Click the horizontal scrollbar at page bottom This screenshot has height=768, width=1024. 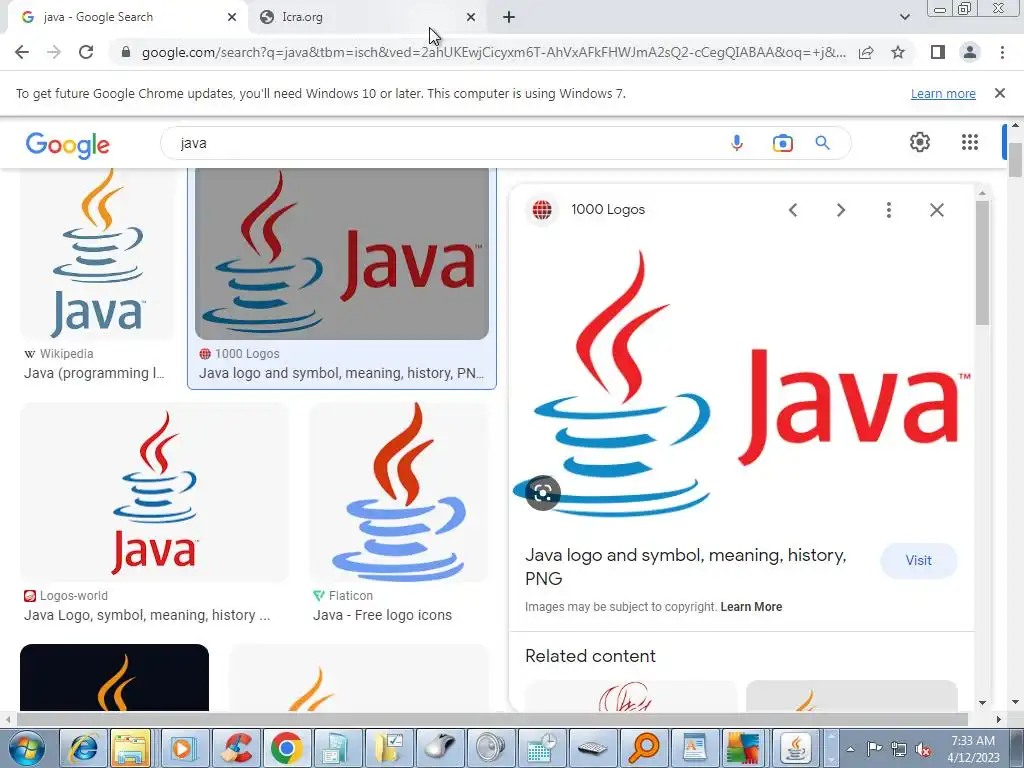[x=492, y=719]
